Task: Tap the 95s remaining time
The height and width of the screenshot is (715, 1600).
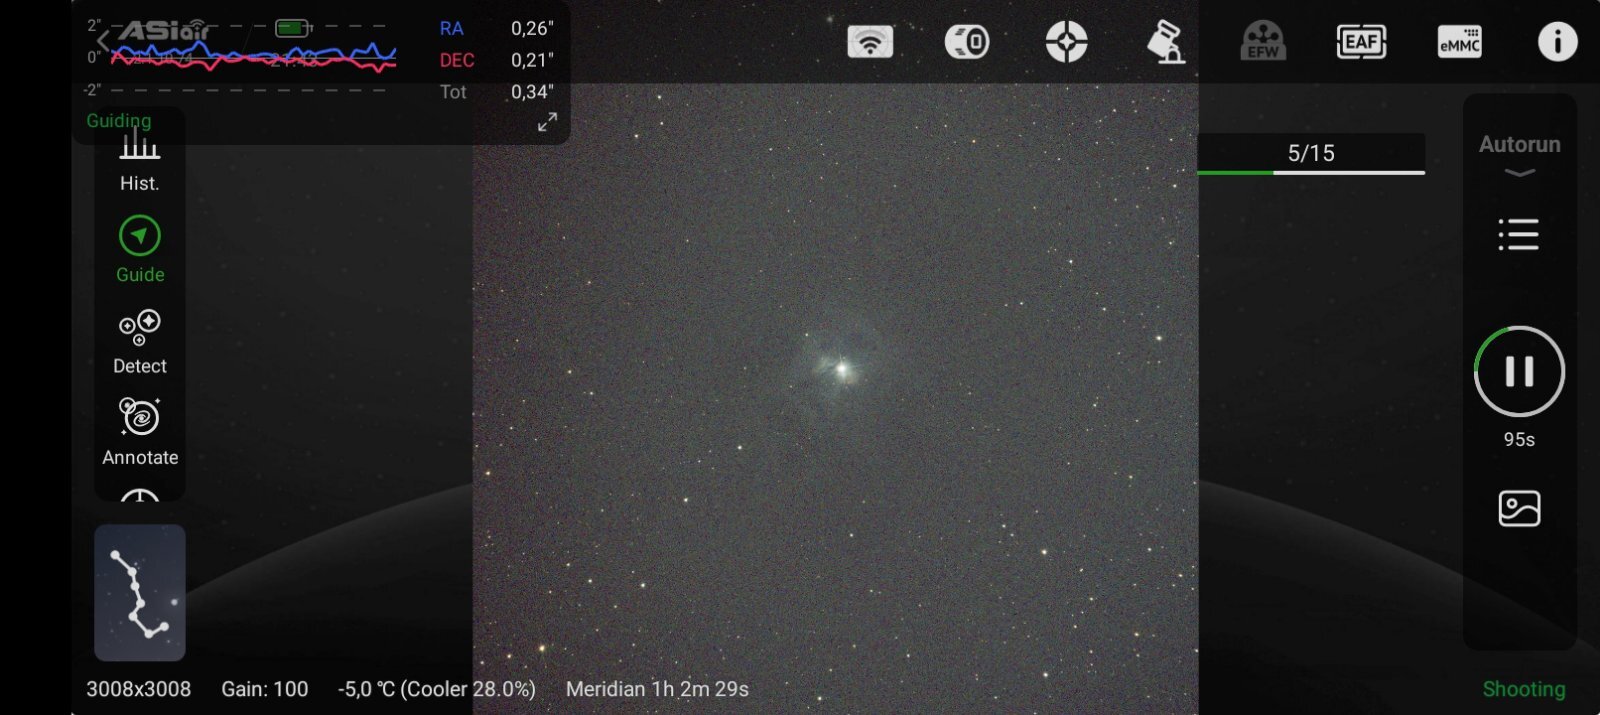Action: click(1519, 439)
